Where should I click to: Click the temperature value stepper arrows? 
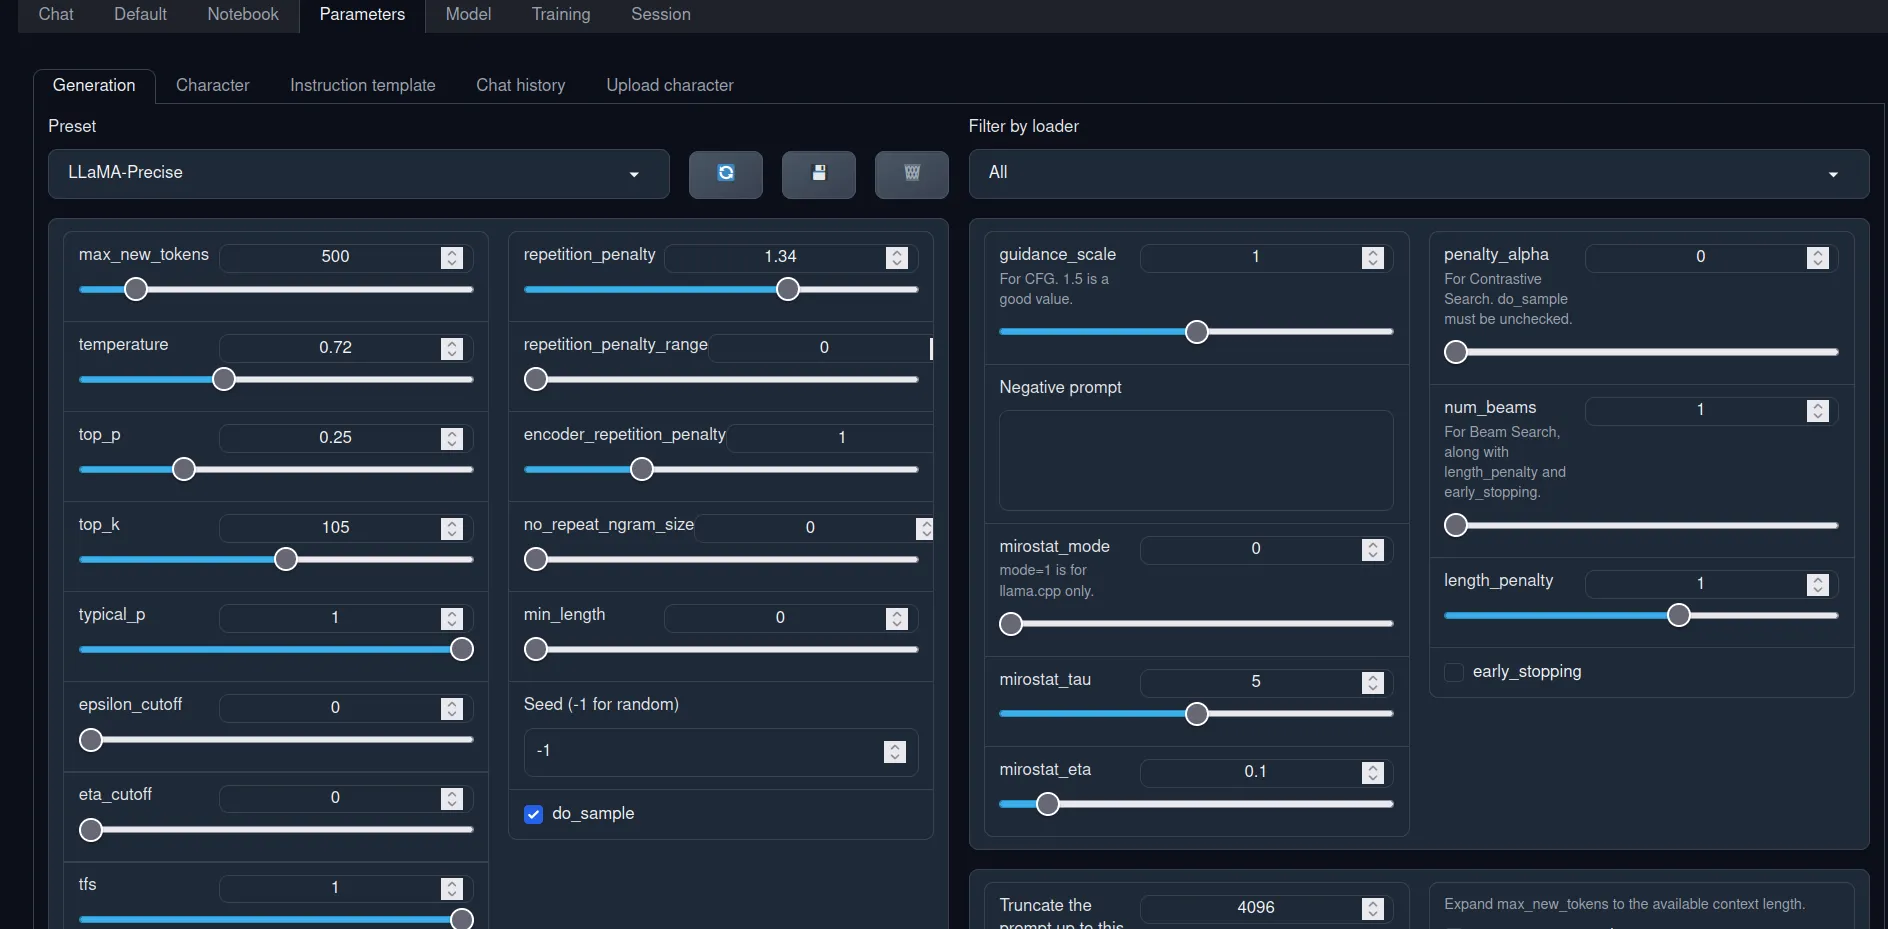(452, 348)
